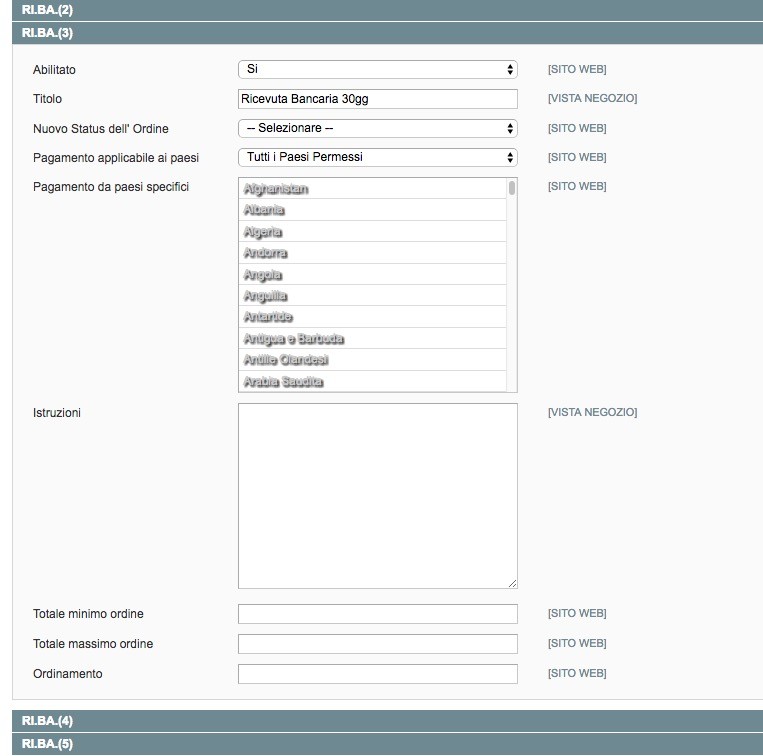Expand the RI.BA.(2) section header
The height and width of the screenshot is (756, 763).
[387, 10]
